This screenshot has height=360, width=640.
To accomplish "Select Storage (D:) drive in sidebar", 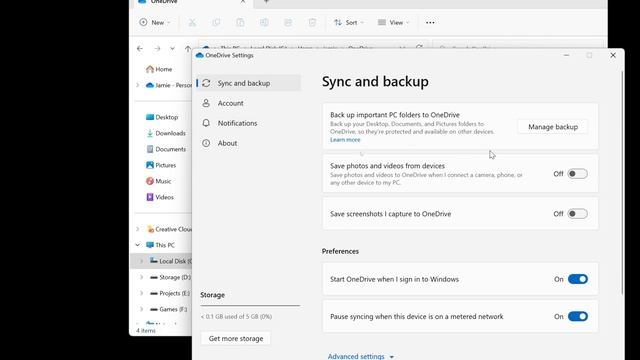I will click(x=171, y=277).
